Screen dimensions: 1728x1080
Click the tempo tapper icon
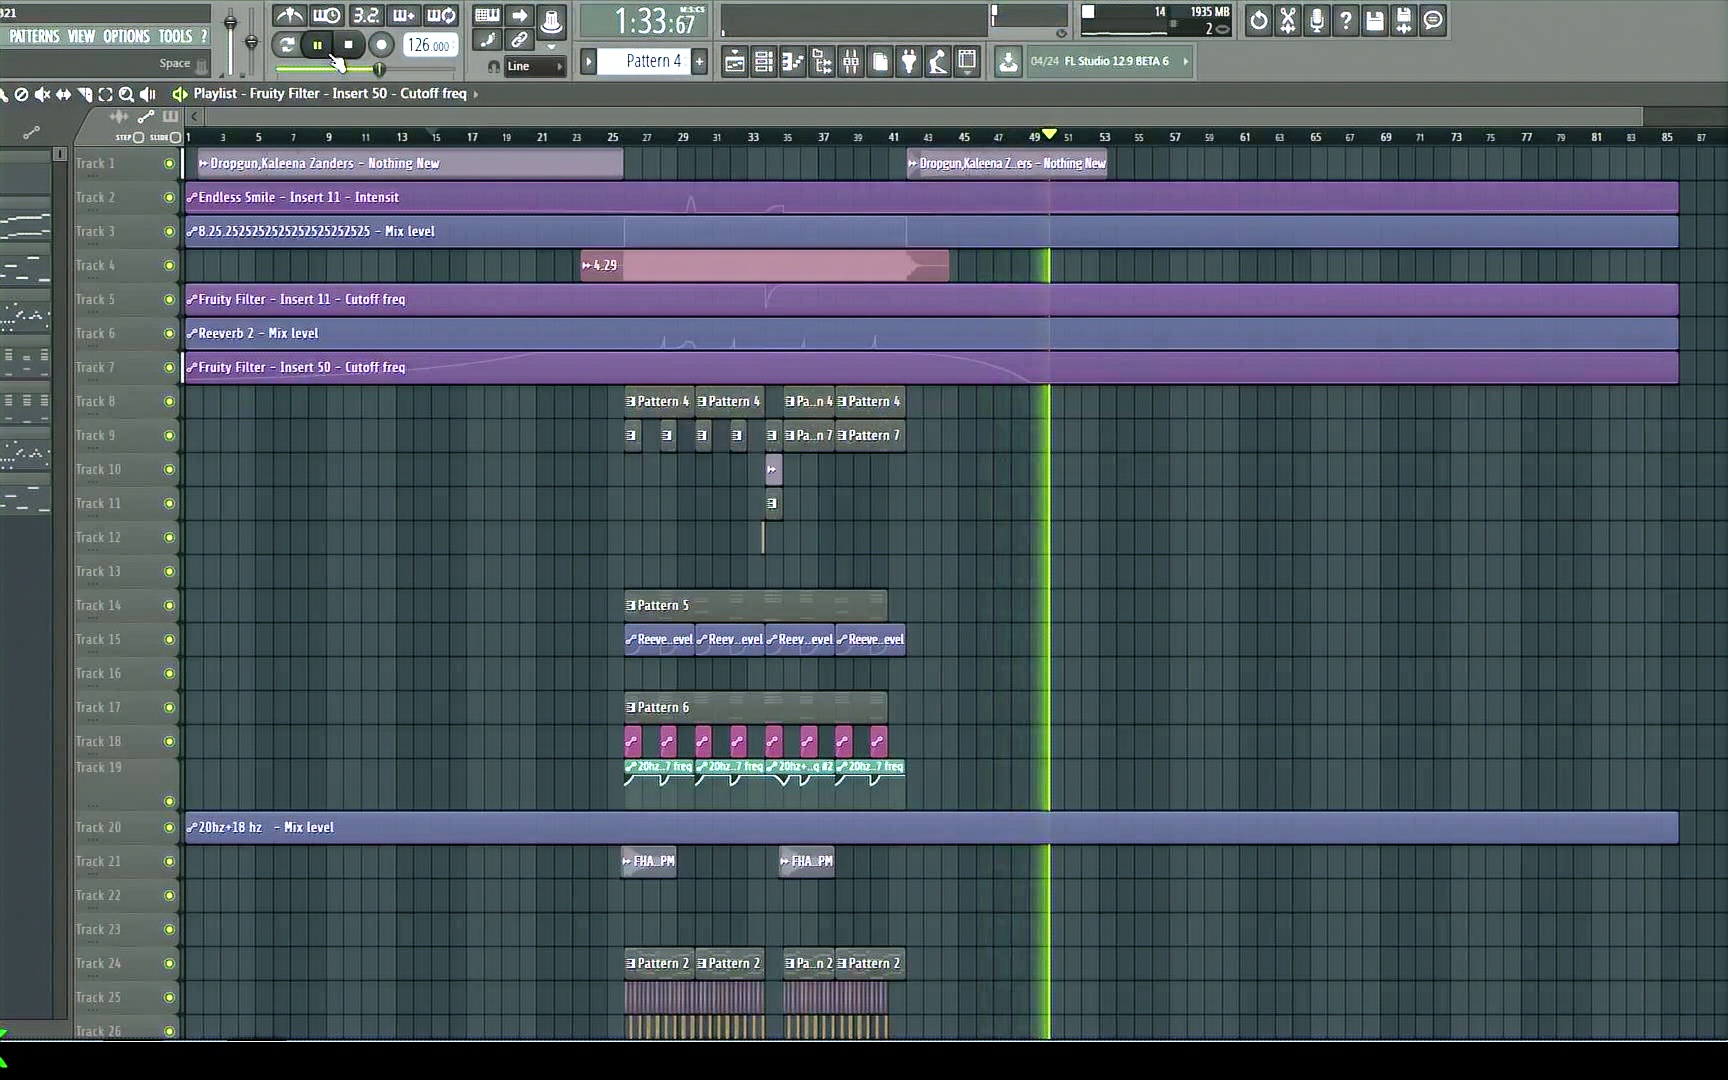pos(938,62)
